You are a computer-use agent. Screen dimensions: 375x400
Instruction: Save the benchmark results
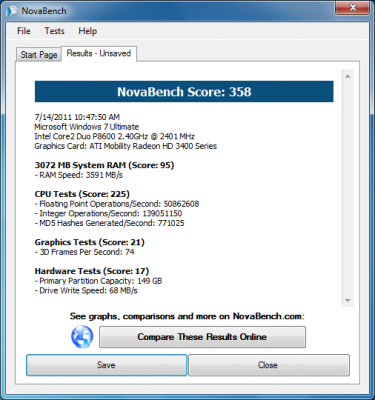tap(106, 365)
